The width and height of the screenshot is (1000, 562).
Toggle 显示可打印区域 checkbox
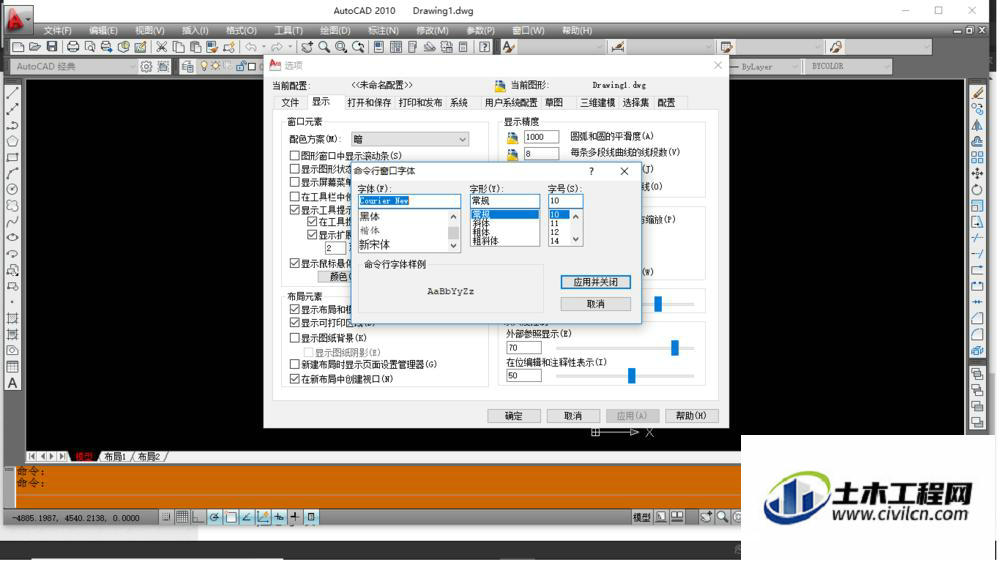click(x=294, y=323)
